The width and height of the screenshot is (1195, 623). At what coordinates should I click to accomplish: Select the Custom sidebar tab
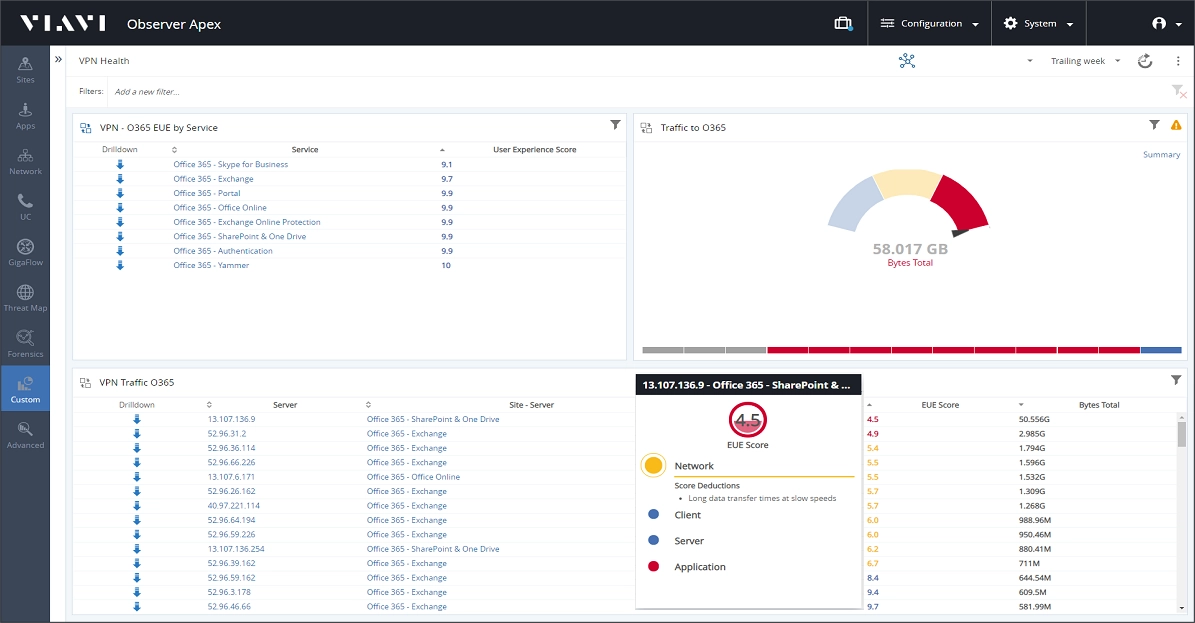pyautogui.click(x=25, y=390)
